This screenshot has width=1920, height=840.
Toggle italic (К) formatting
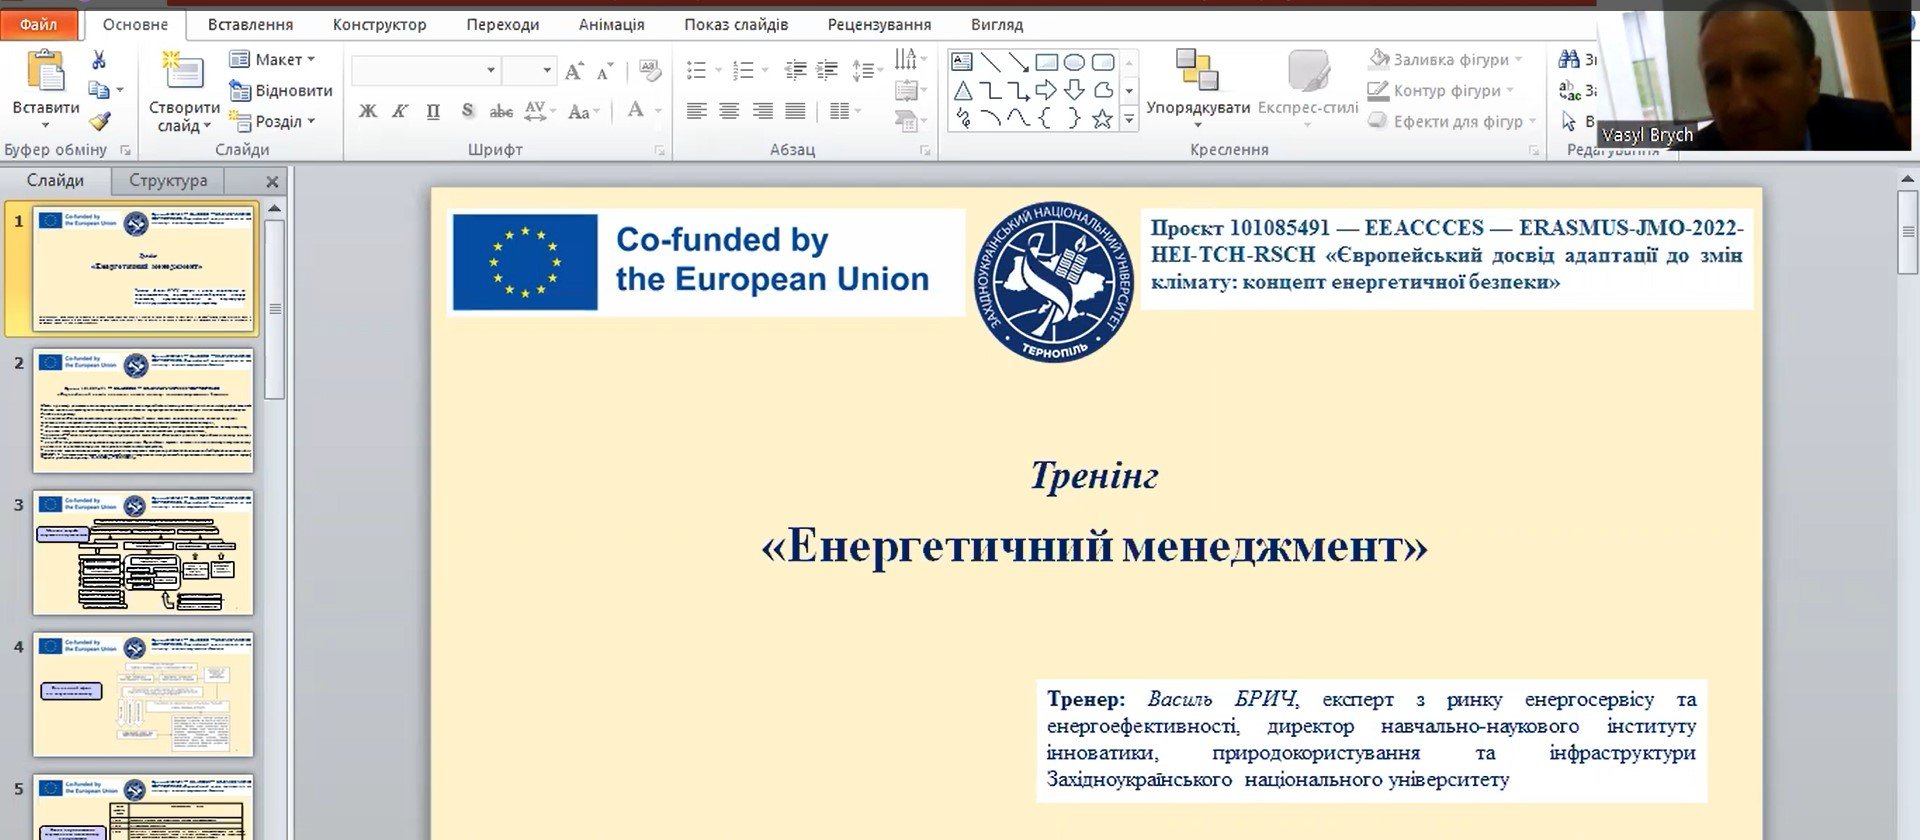400,111
